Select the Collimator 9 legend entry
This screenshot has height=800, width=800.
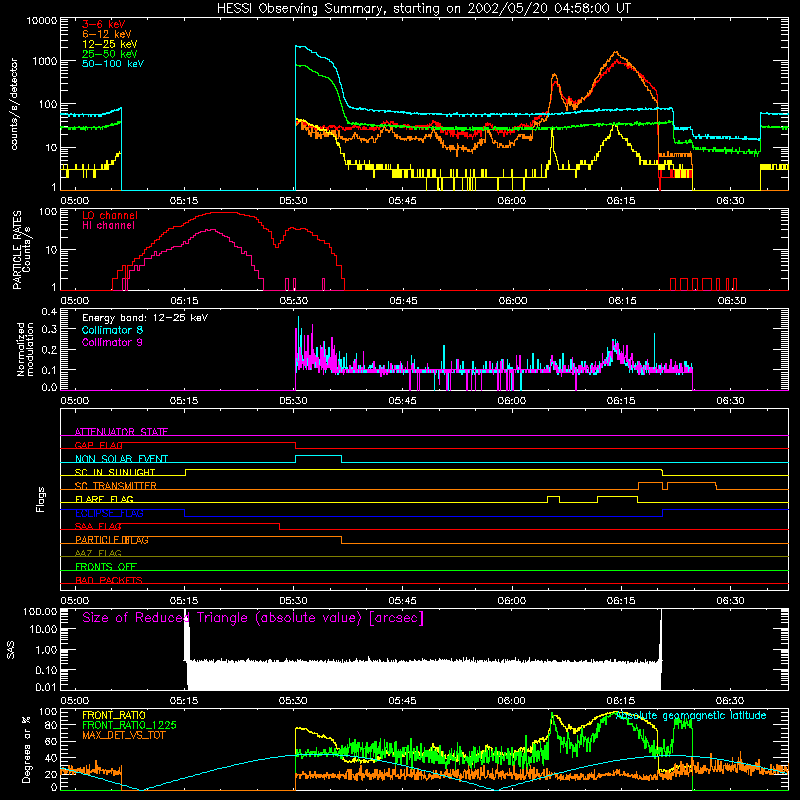[112, 342]
